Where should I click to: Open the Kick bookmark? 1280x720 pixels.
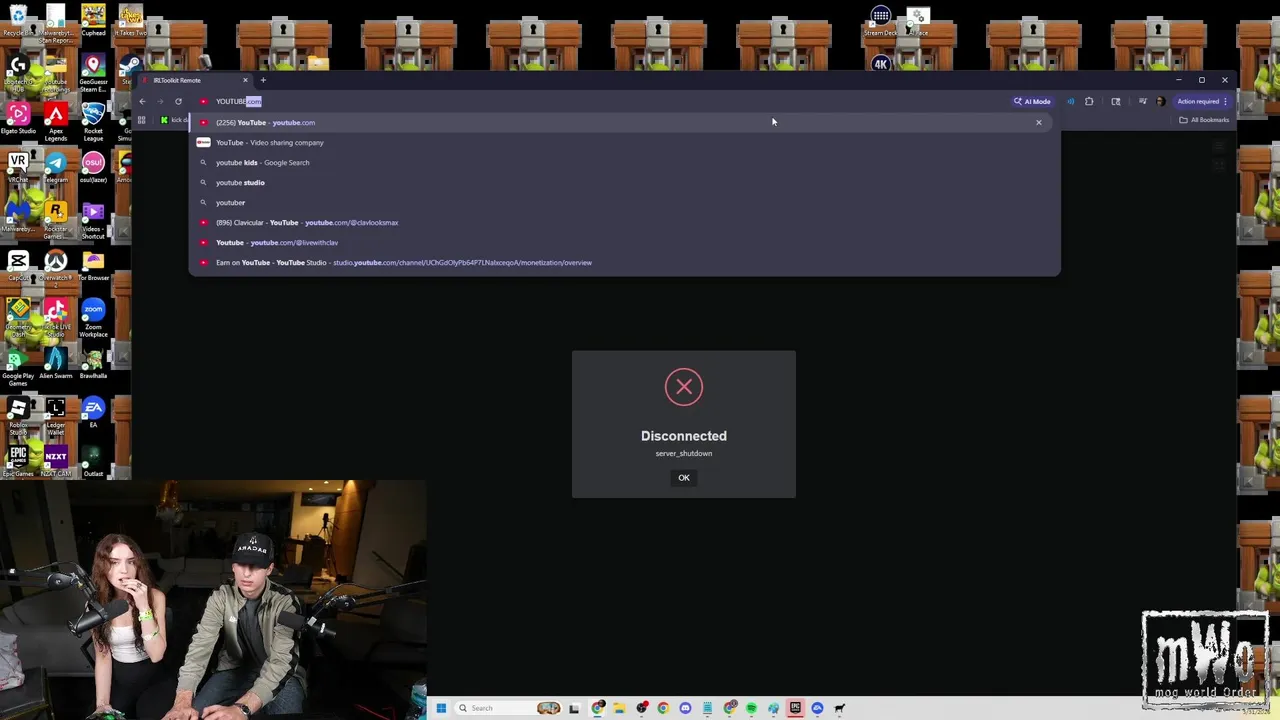174,120
